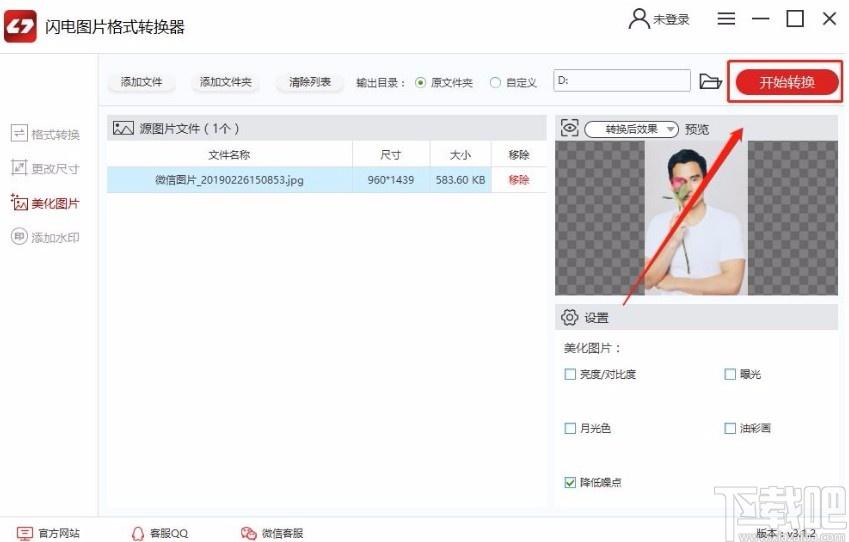The image size is (849, 542).
Task: Click the 美化图片 sidebar icon
Action: [x=19, y=203]
